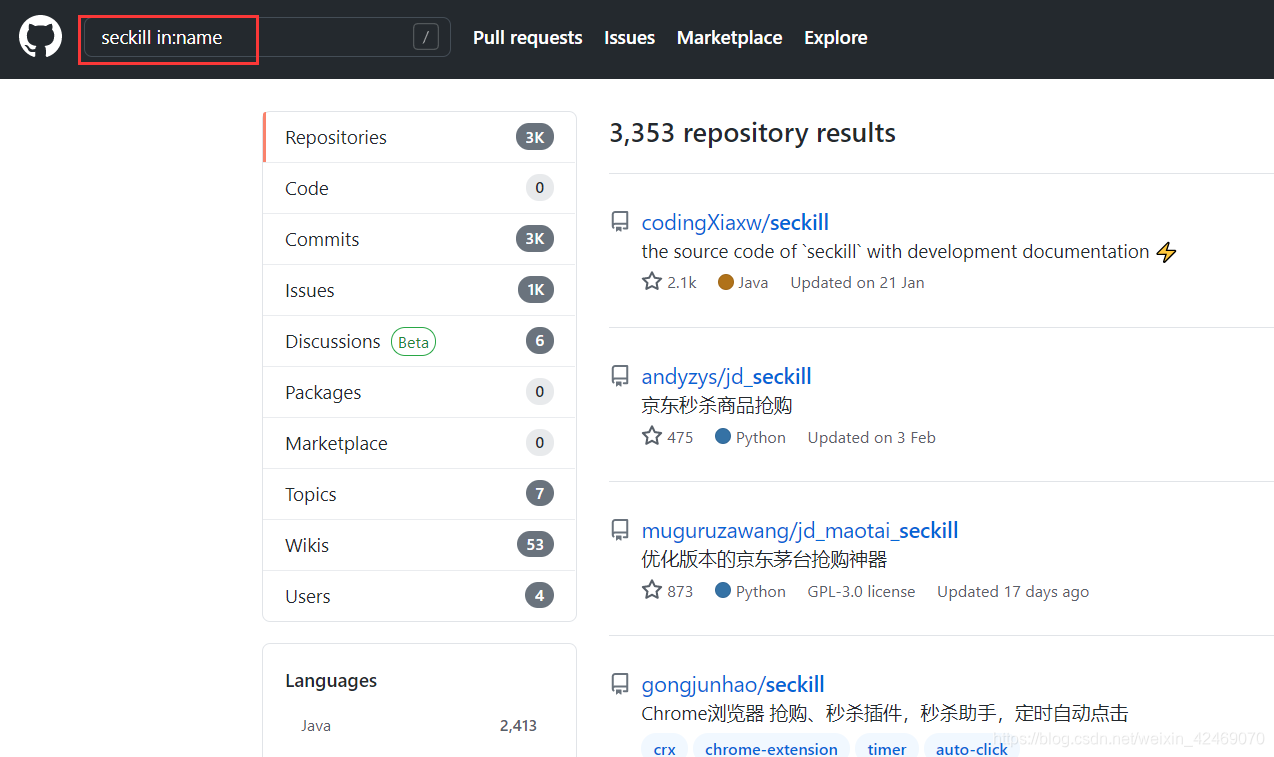Open the andyzys/jd_seckill repository
This screenshot has height=757, width=1274.
[x=726, y=376]
